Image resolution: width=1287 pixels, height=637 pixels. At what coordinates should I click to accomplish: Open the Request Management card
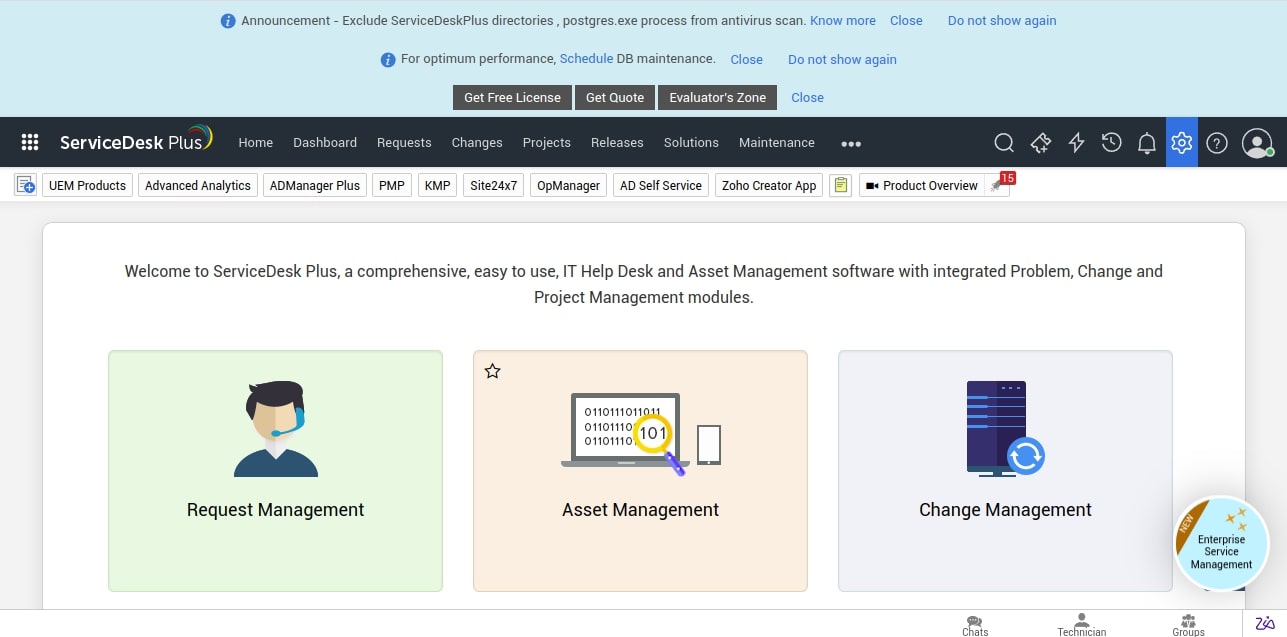tap(275, 470)
